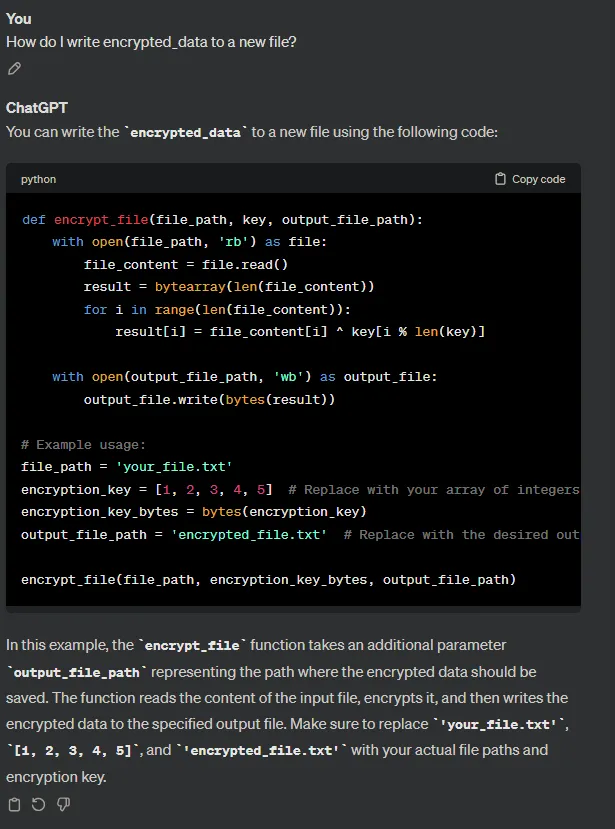Copy the ChatGPT response with bottom clipboard icon
The width and height of the screenshot is (615, 829).
coord(14,805)
